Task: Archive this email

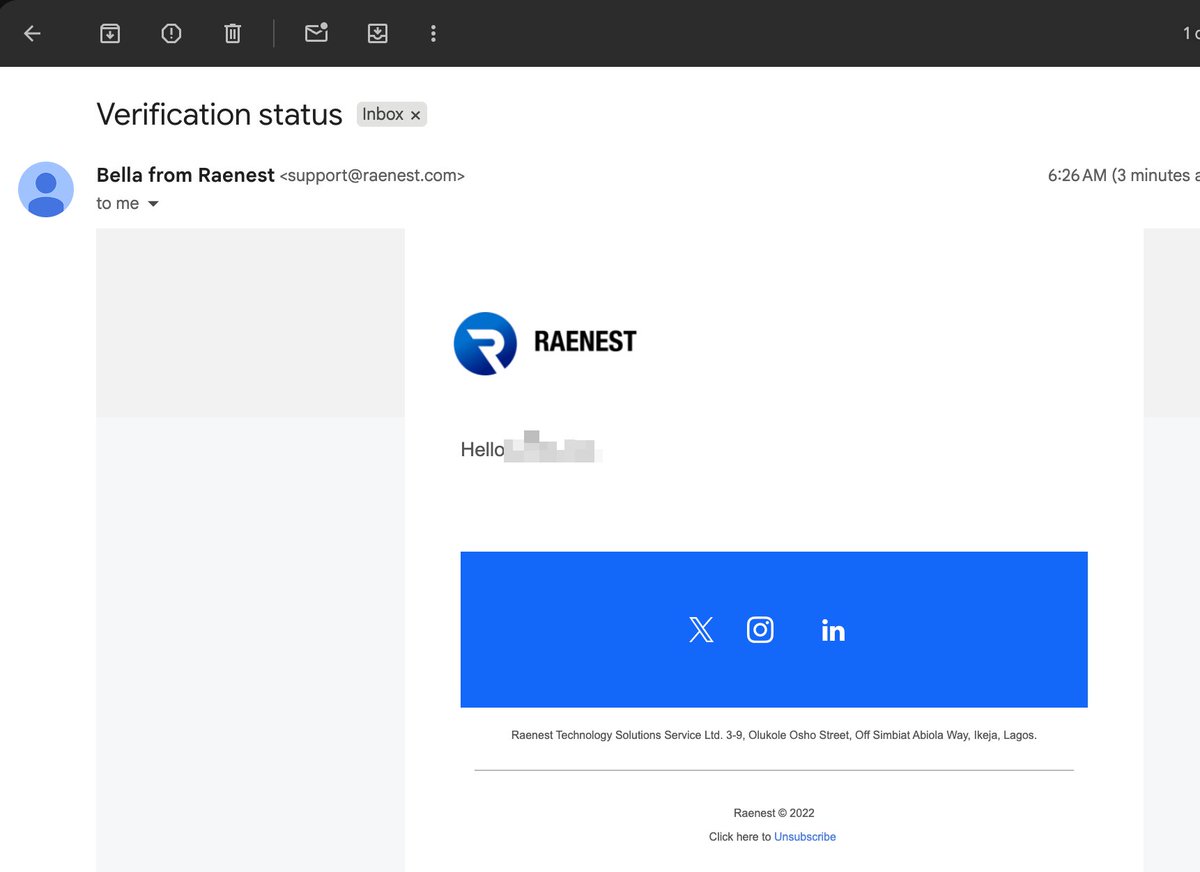Action: click(x=110, y=33)
